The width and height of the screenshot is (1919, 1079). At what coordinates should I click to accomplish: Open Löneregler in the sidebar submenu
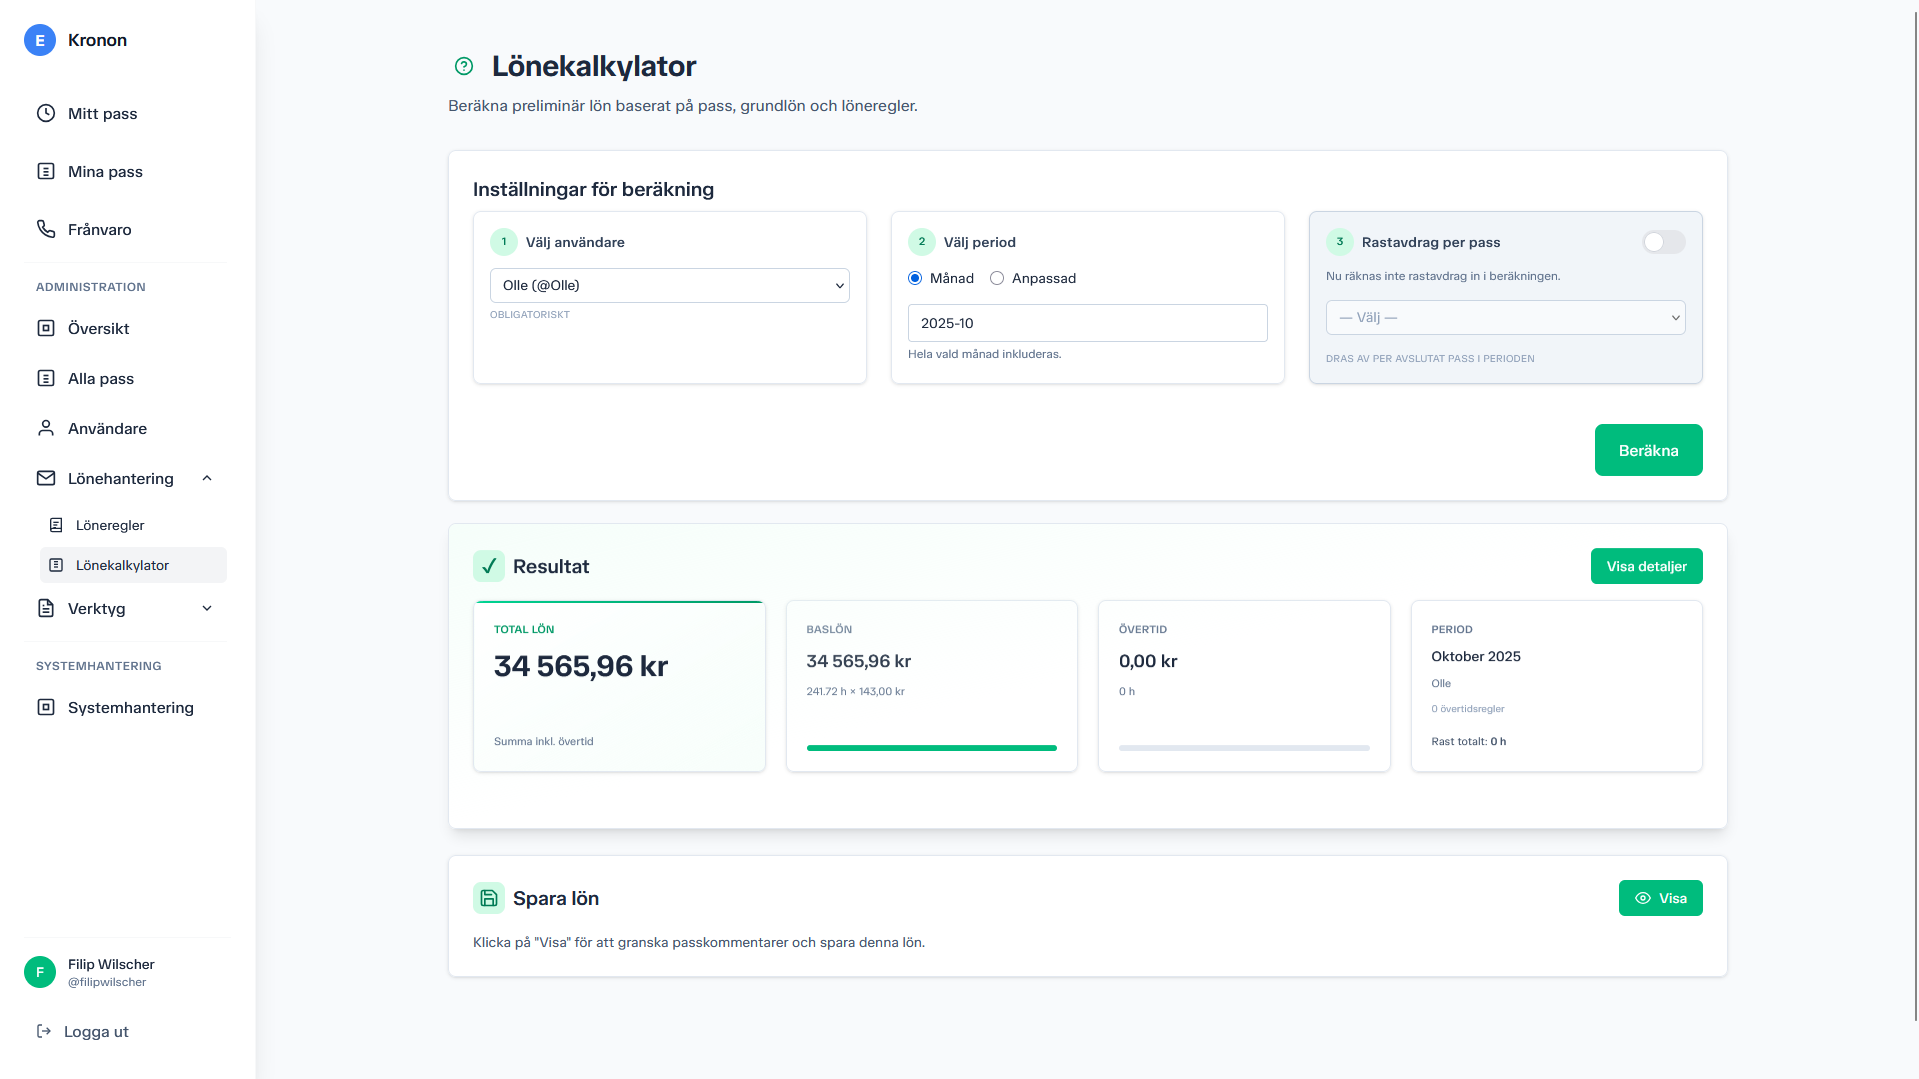[x=110, y=525]
